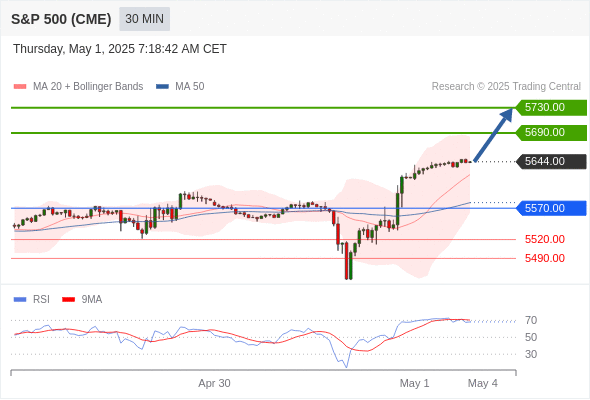Click the 5520.00 support level label
590x400 pixels.
pyautogui.click(x=544, y=239)
